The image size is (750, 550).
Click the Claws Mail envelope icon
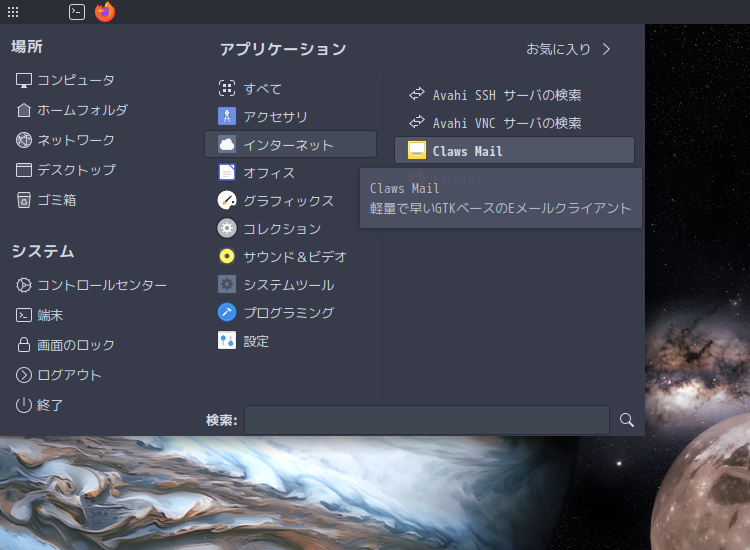point(417,150)
